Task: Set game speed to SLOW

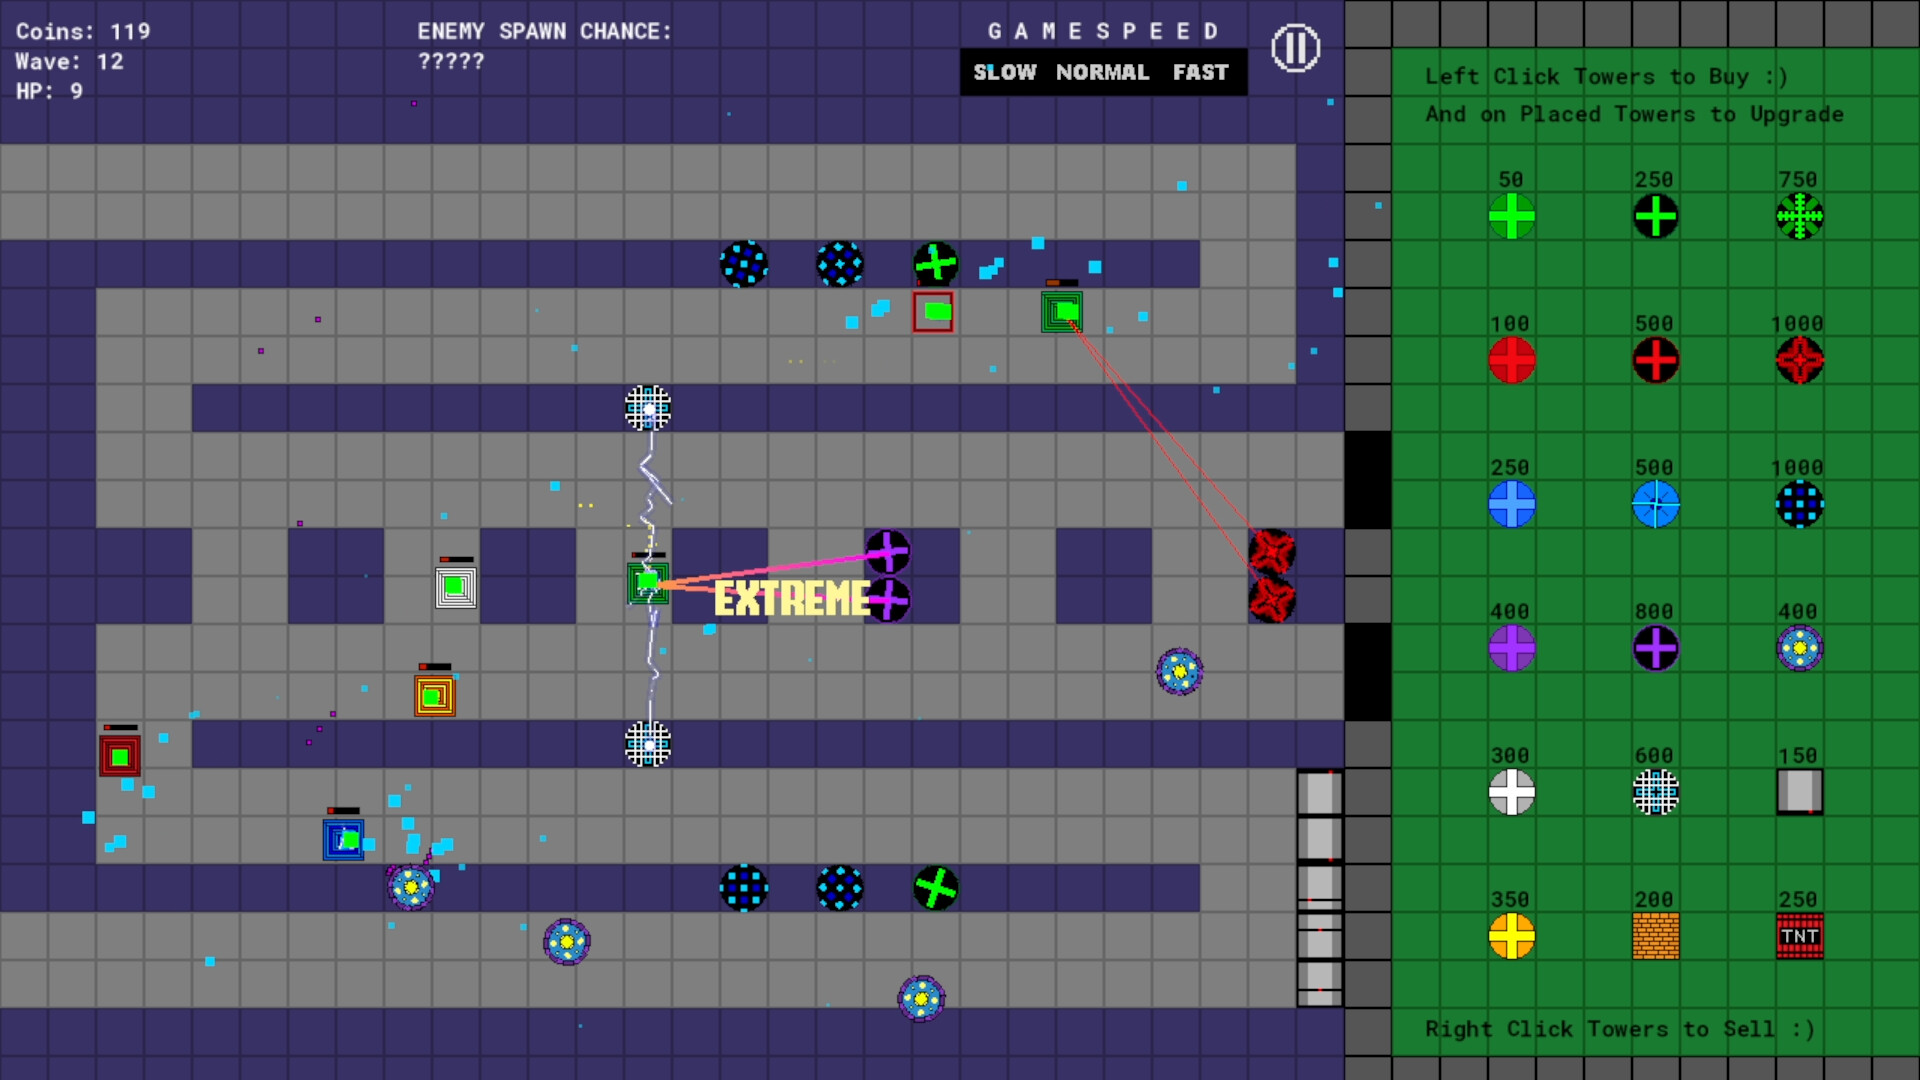Action: tap(1005, 71)
